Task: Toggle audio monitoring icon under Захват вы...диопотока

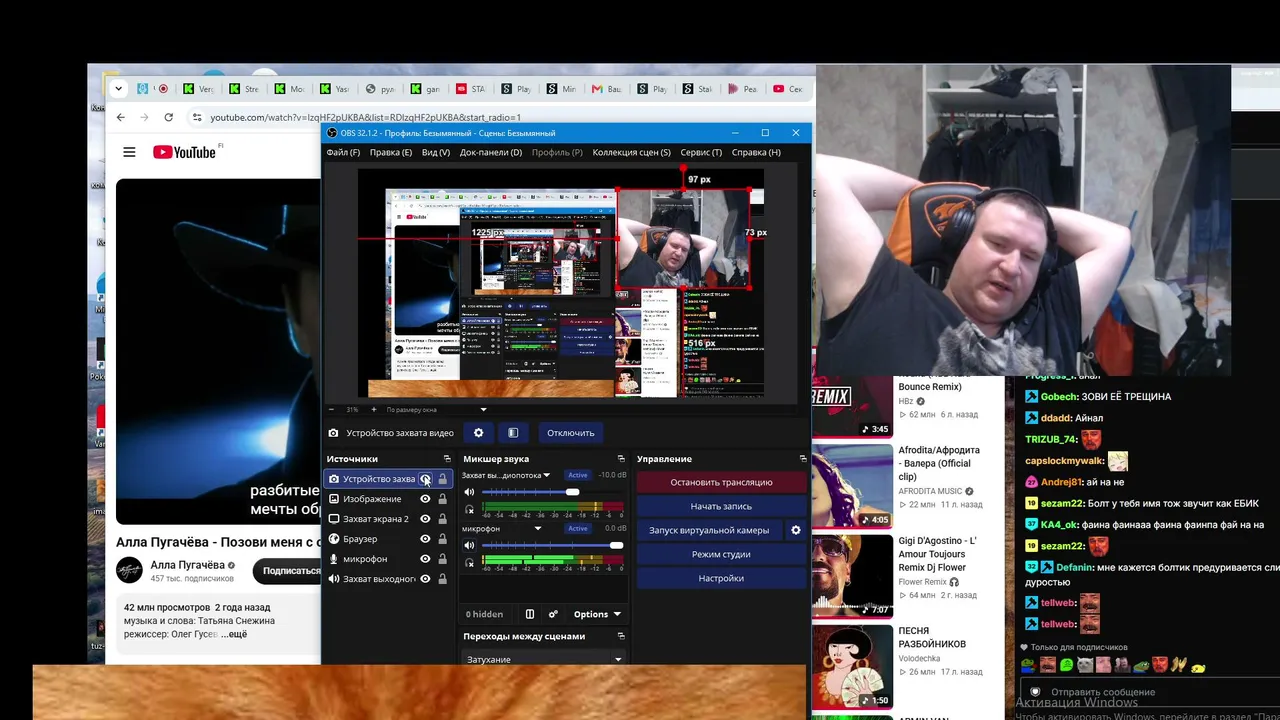Action: (469, 509)
